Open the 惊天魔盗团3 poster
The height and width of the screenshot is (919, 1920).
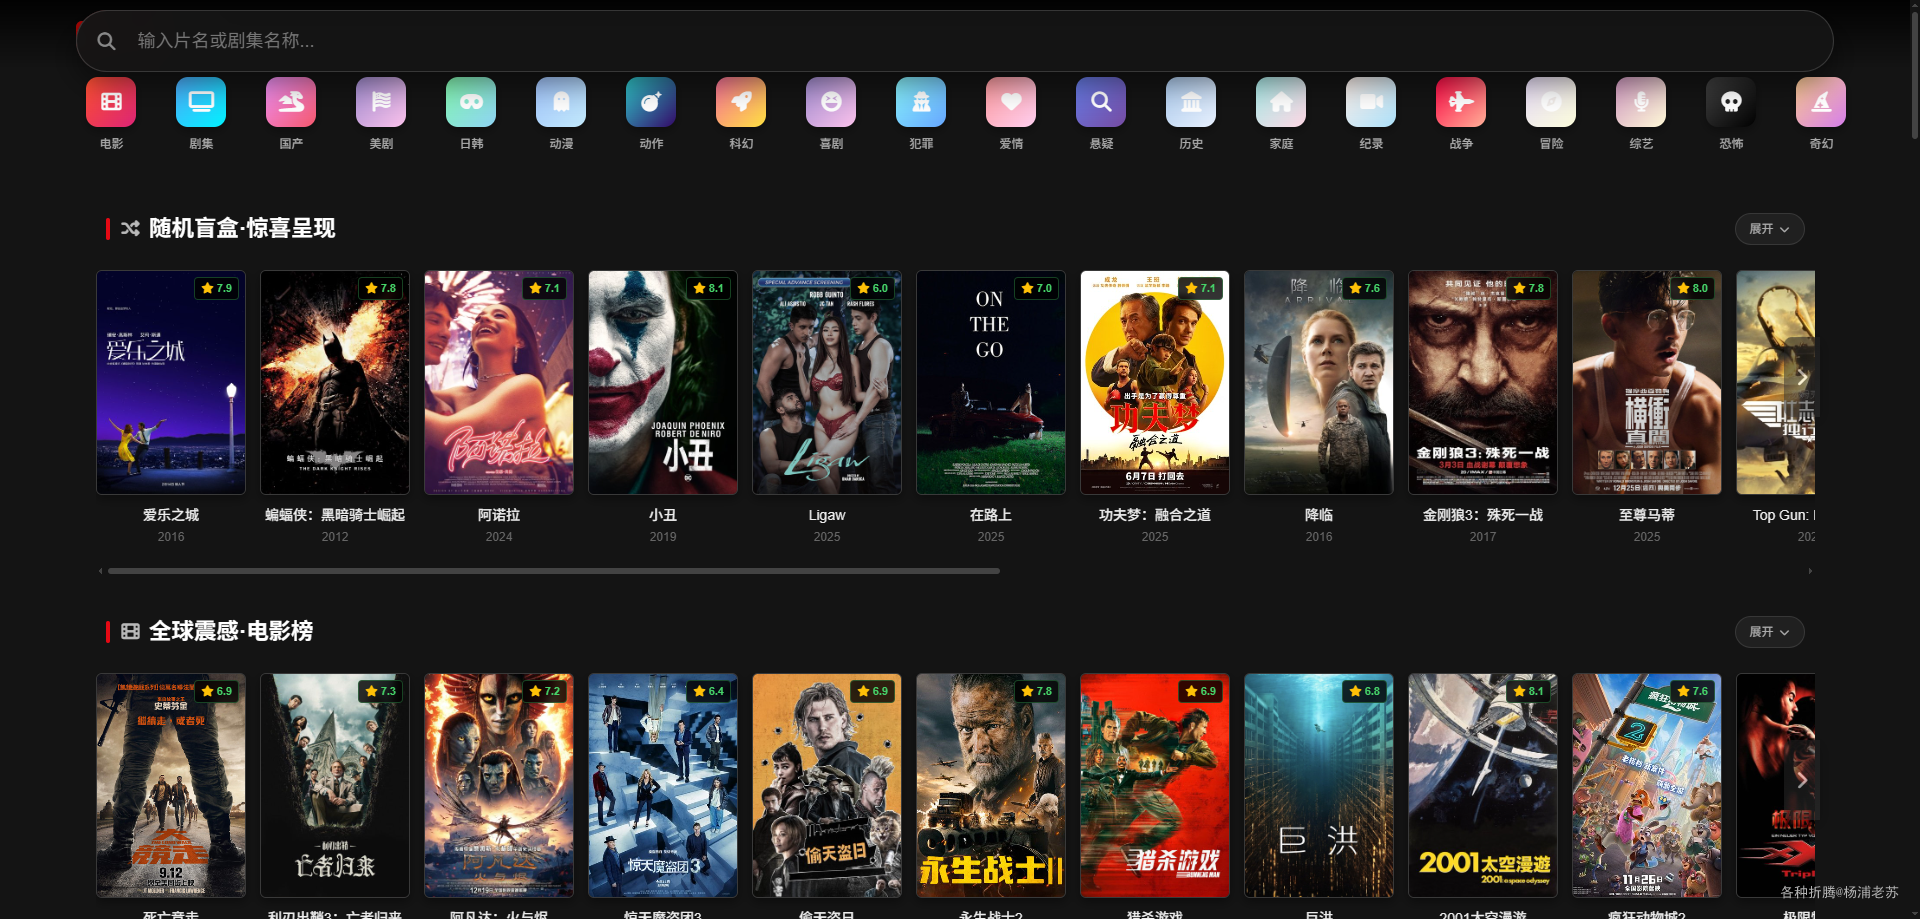tap(663, 785)
